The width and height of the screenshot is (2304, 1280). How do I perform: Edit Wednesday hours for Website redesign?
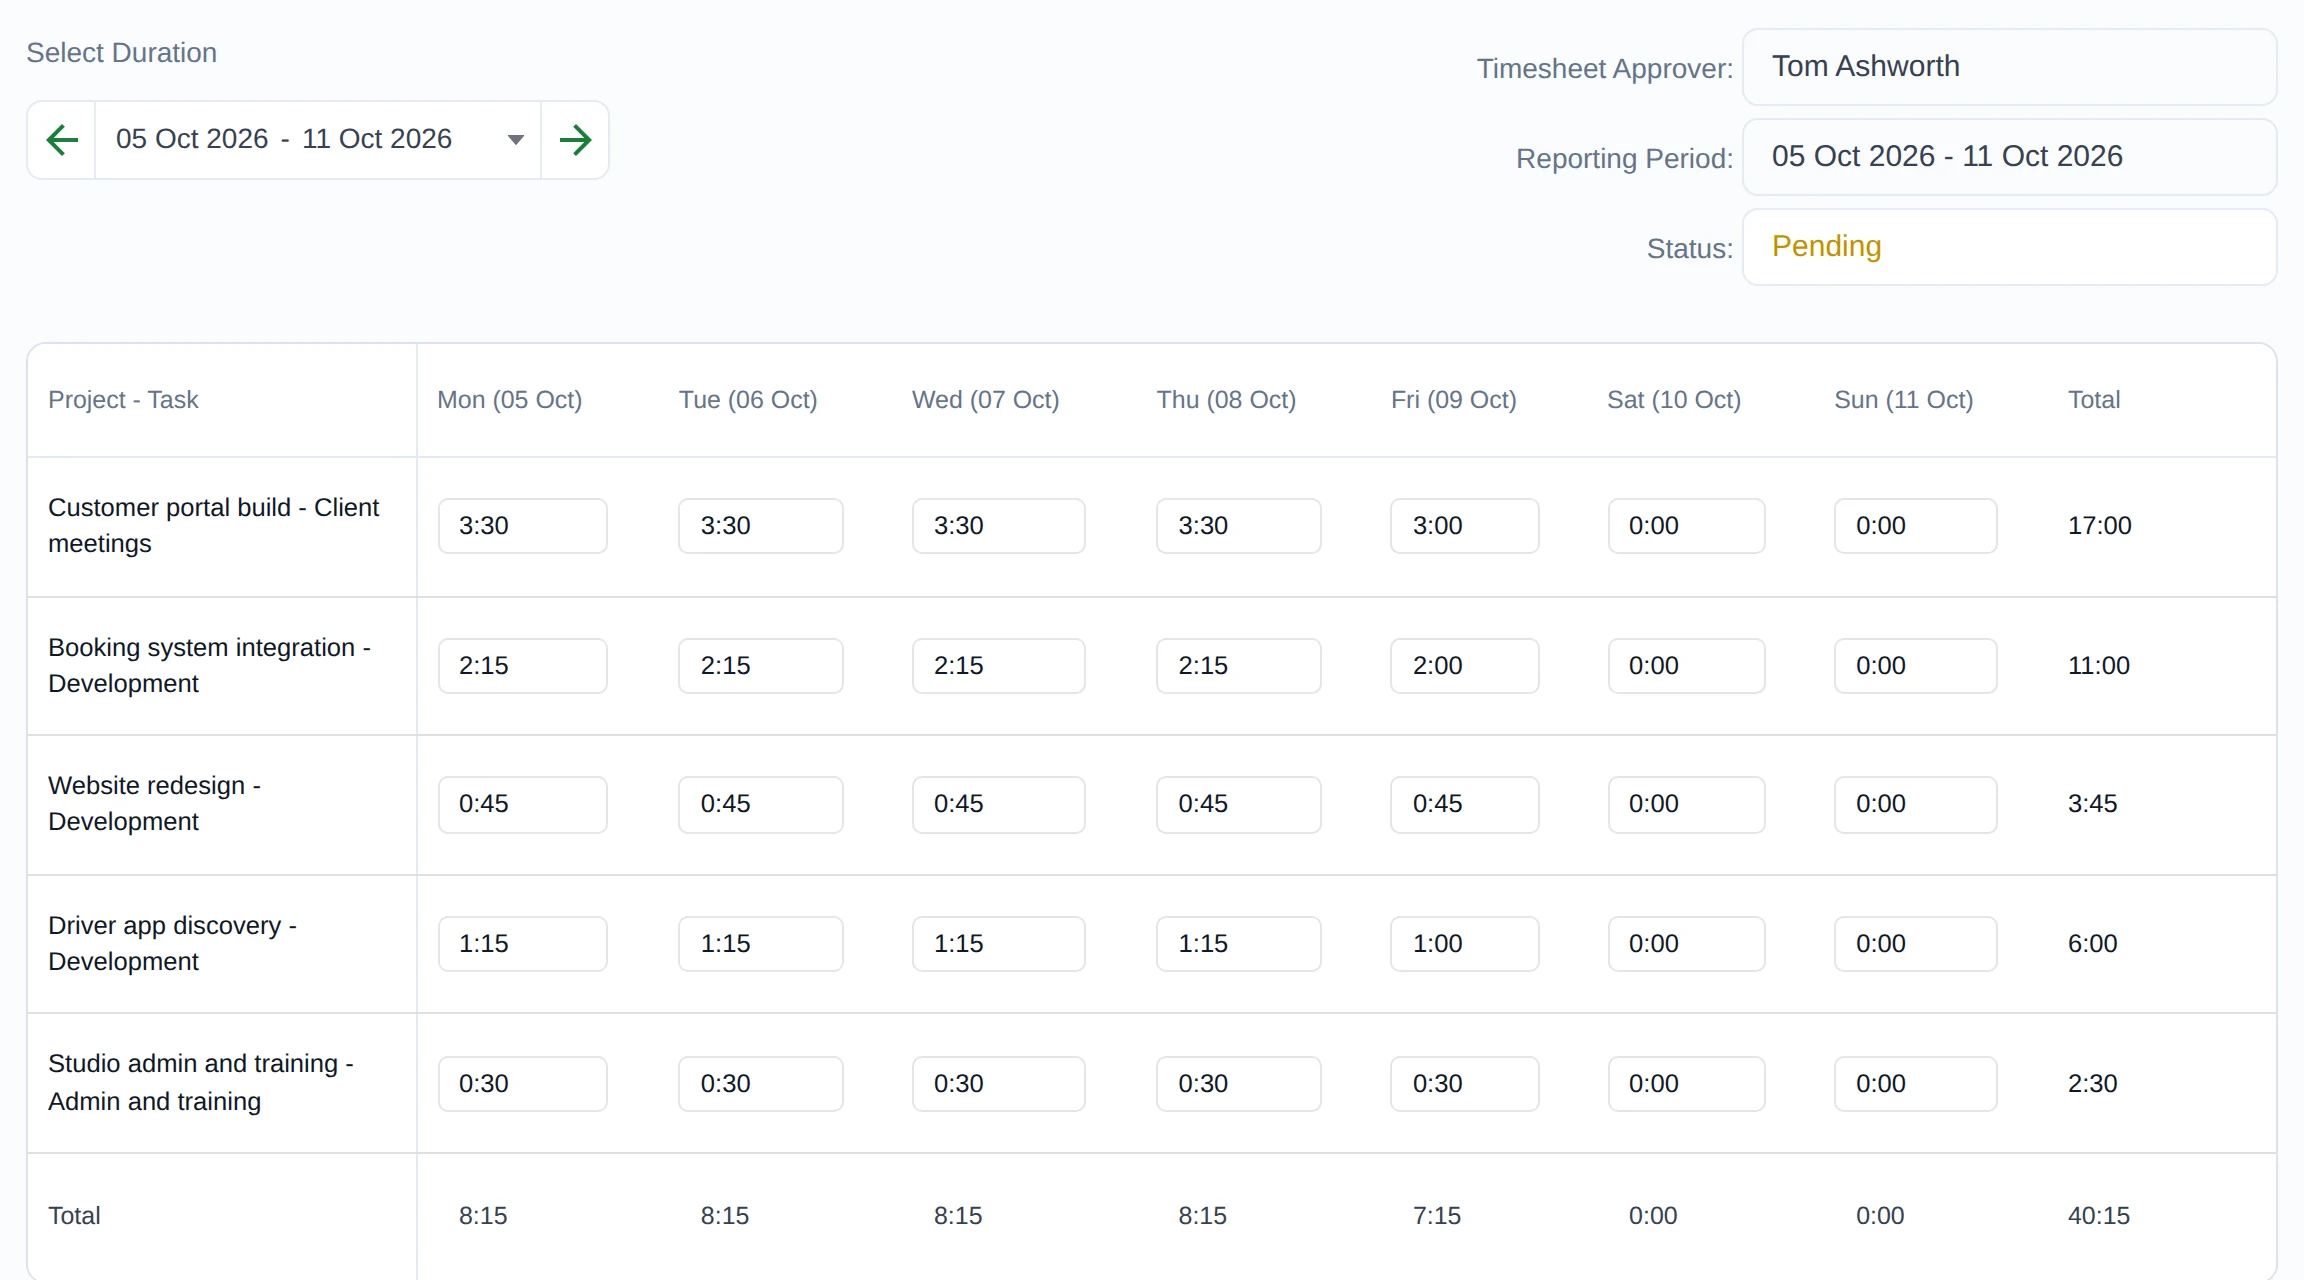pyautogui.click(x=999, y=805)
